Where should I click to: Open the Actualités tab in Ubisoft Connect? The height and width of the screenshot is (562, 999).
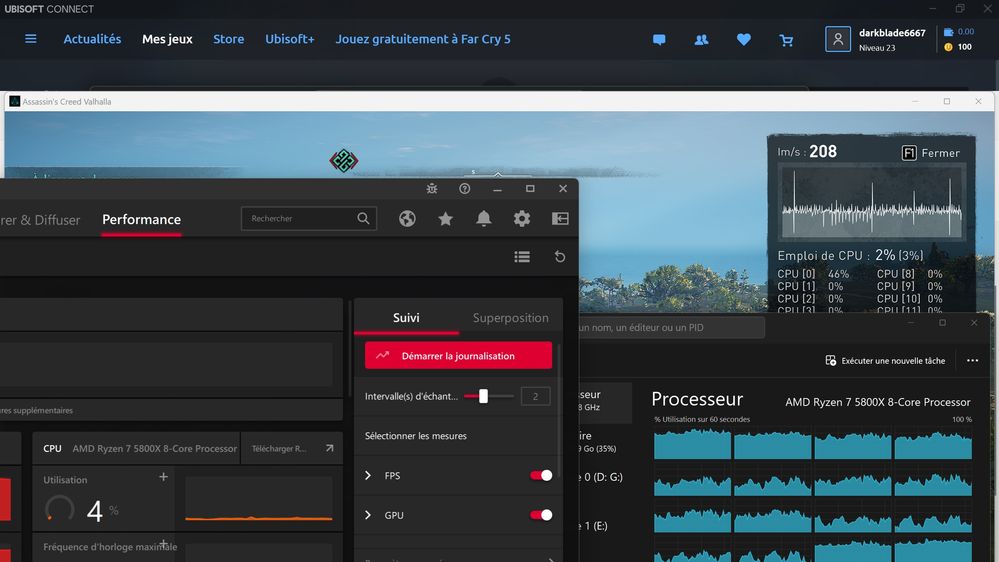[92, 39]
